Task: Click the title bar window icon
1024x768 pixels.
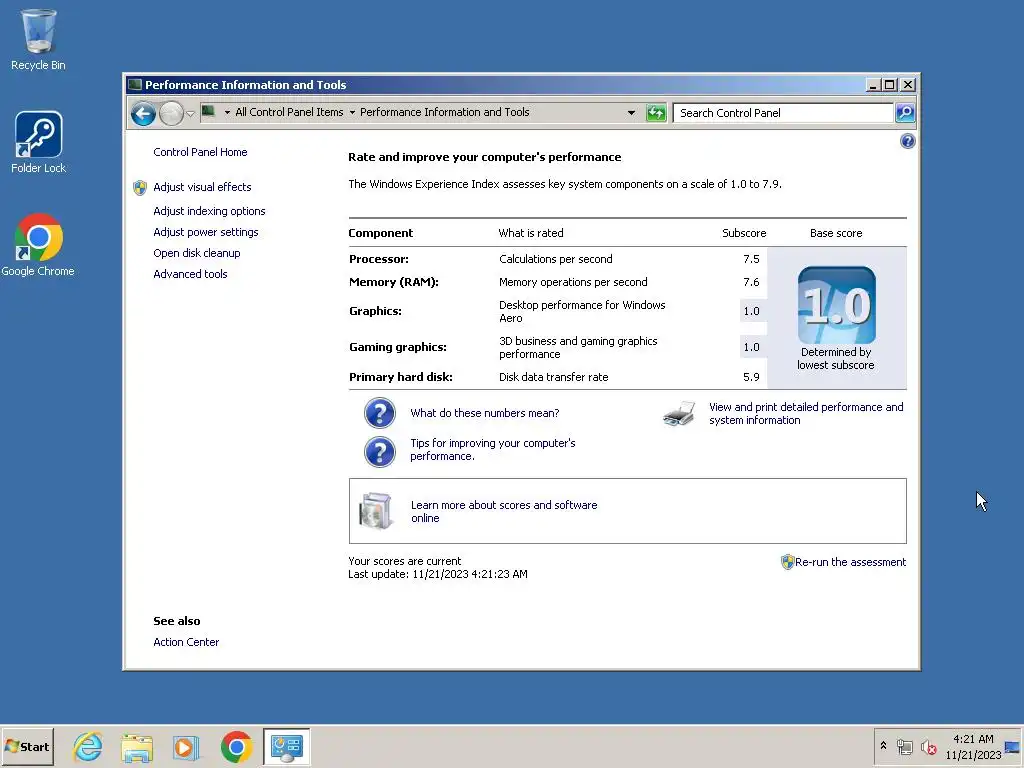Action: (135, 84)
